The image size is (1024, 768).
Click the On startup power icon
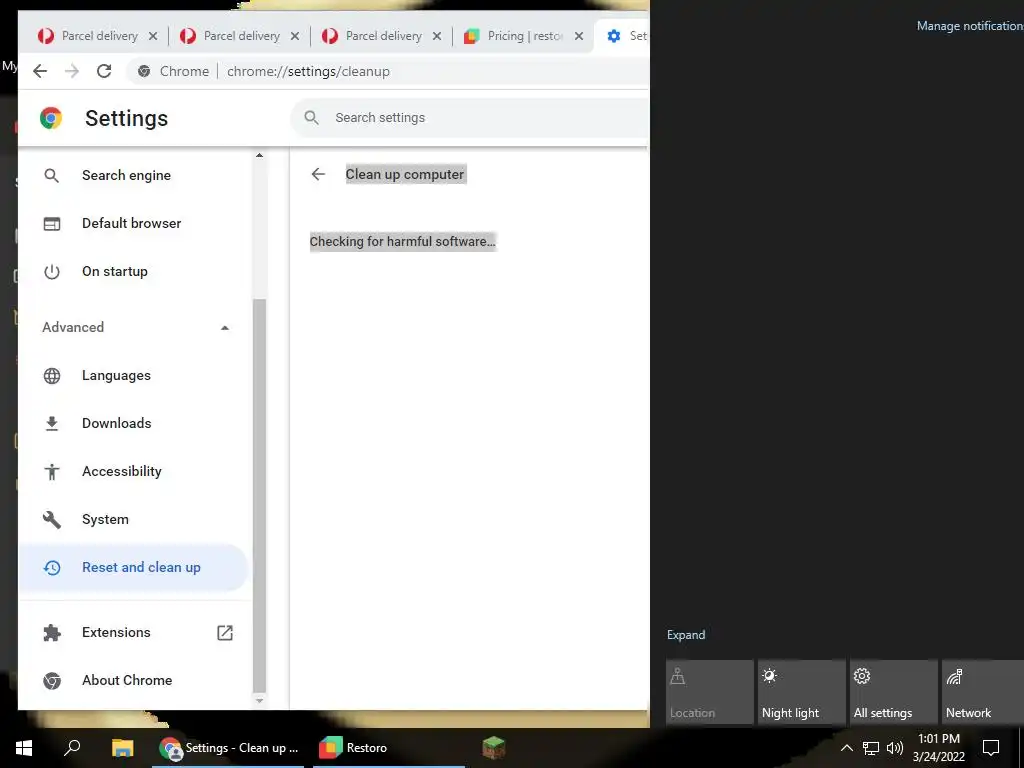pos(52,272)
